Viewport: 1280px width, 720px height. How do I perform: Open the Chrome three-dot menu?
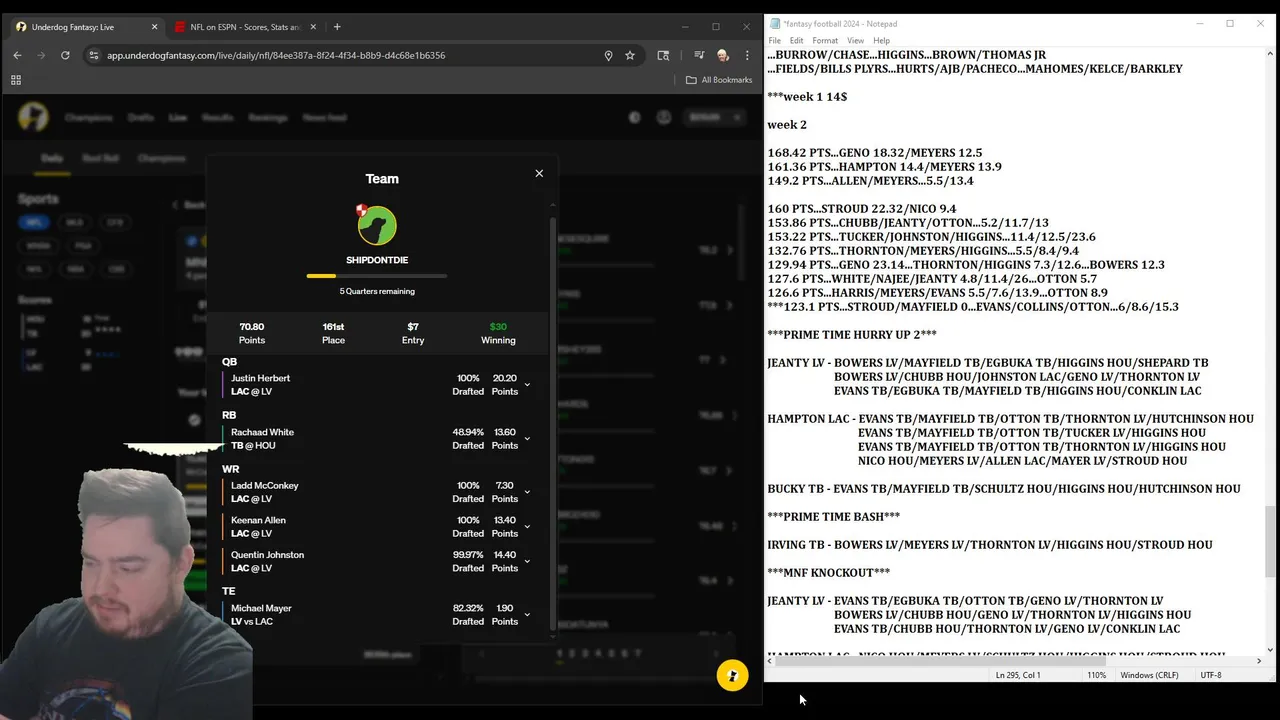pos(747,55)
